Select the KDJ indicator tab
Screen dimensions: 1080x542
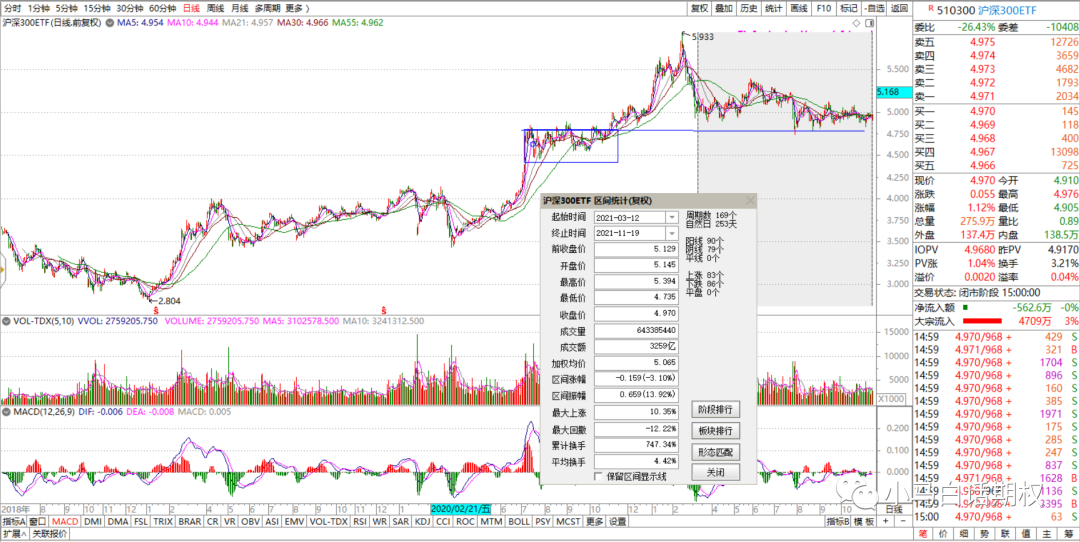423,521
